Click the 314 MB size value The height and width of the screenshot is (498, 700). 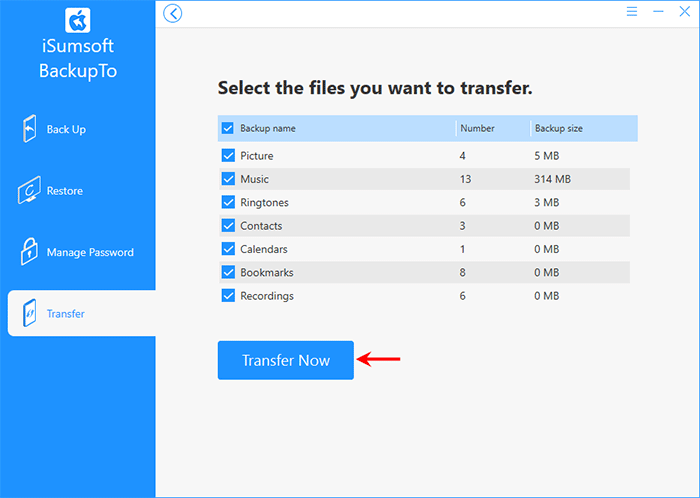[x=553, y=179]
